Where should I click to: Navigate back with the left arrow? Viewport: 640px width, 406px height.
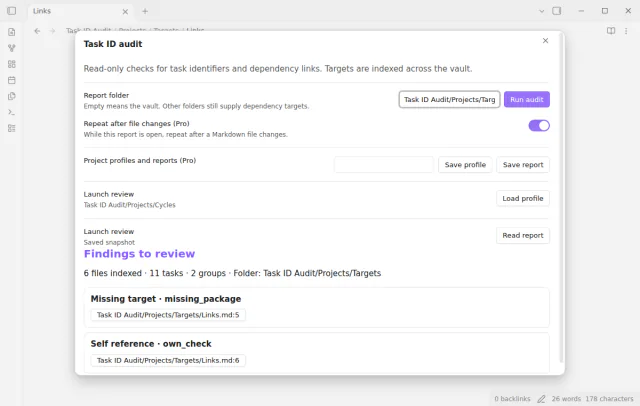[x=37, y=31]
